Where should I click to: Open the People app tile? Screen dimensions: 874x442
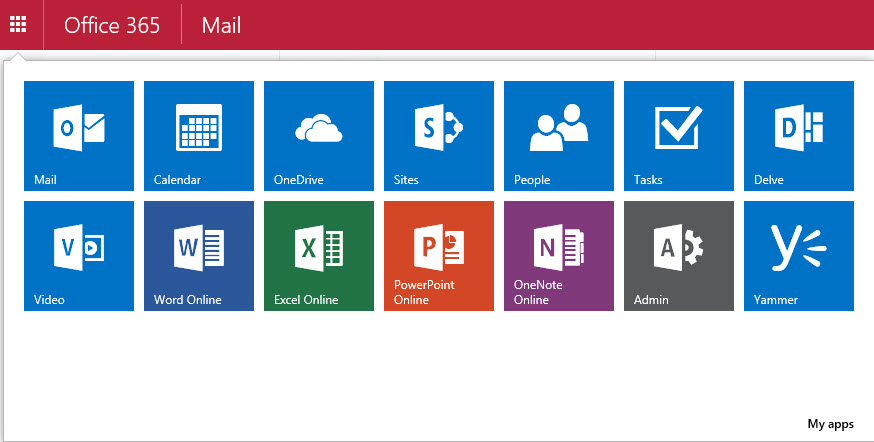(558, 135)
